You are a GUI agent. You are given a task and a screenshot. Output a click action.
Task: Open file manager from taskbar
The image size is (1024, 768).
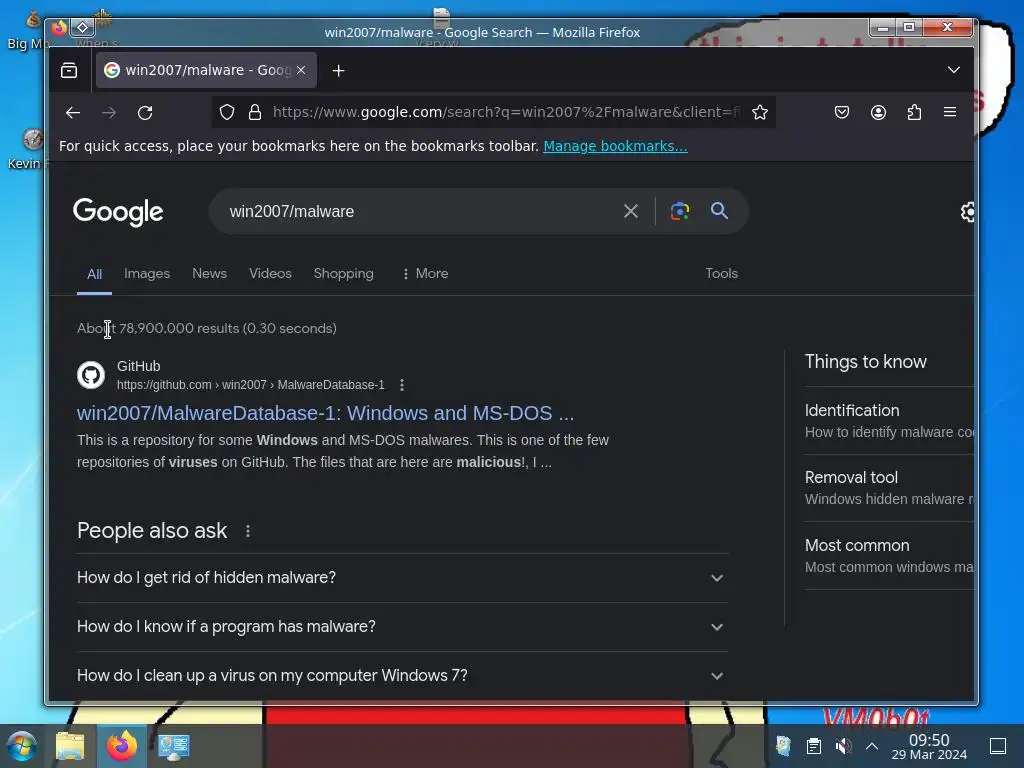click(x=70, y=746)
